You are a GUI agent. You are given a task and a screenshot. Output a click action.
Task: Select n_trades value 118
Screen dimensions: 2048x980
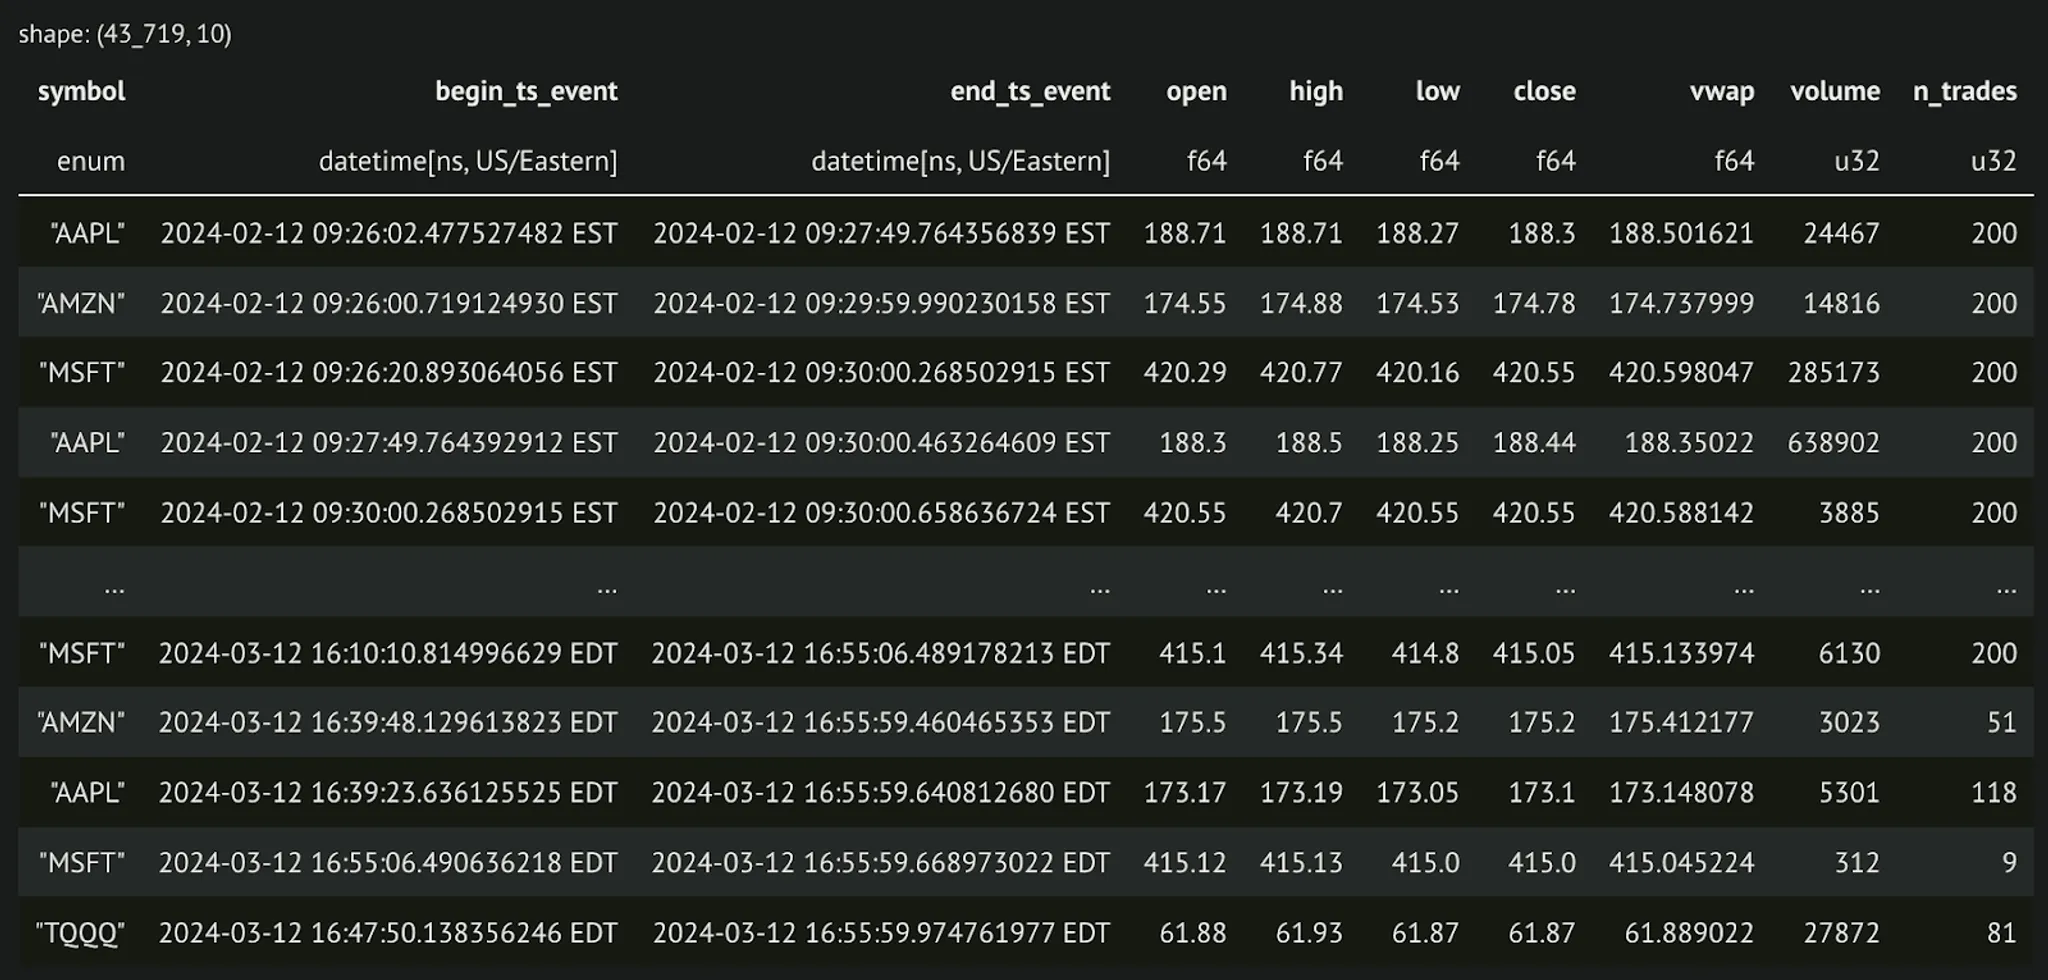click(1993, 792)
